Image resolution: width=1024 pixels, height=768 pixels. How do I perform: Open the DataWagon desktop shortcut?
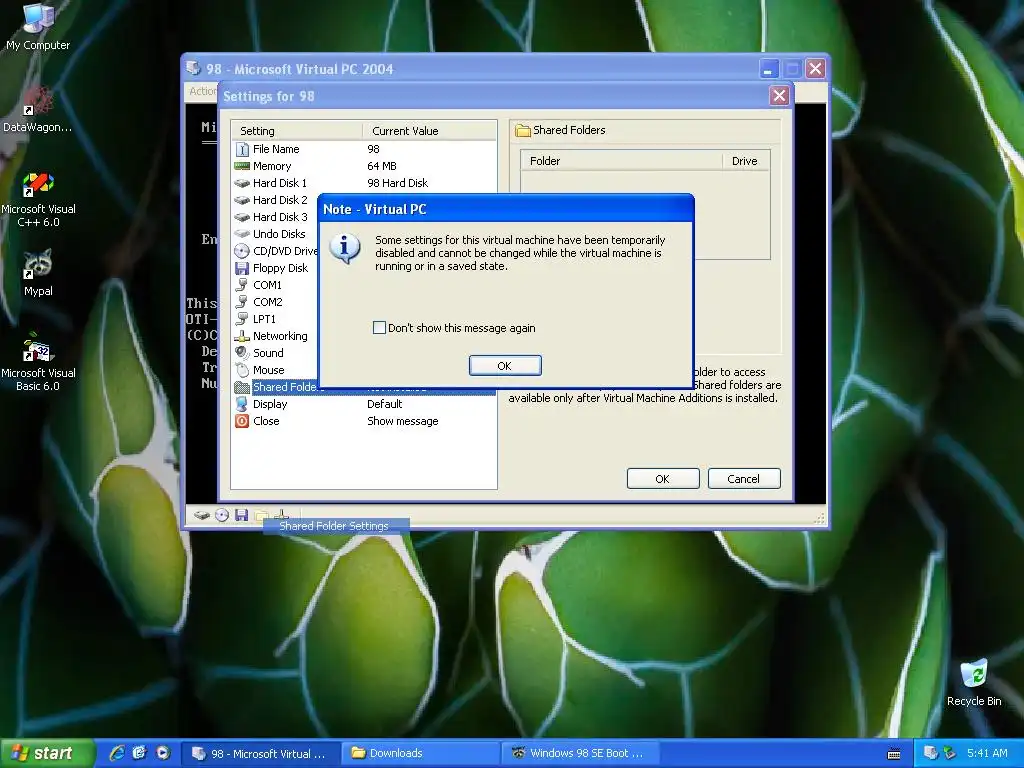pyautogui.click(x=37, y=110)
